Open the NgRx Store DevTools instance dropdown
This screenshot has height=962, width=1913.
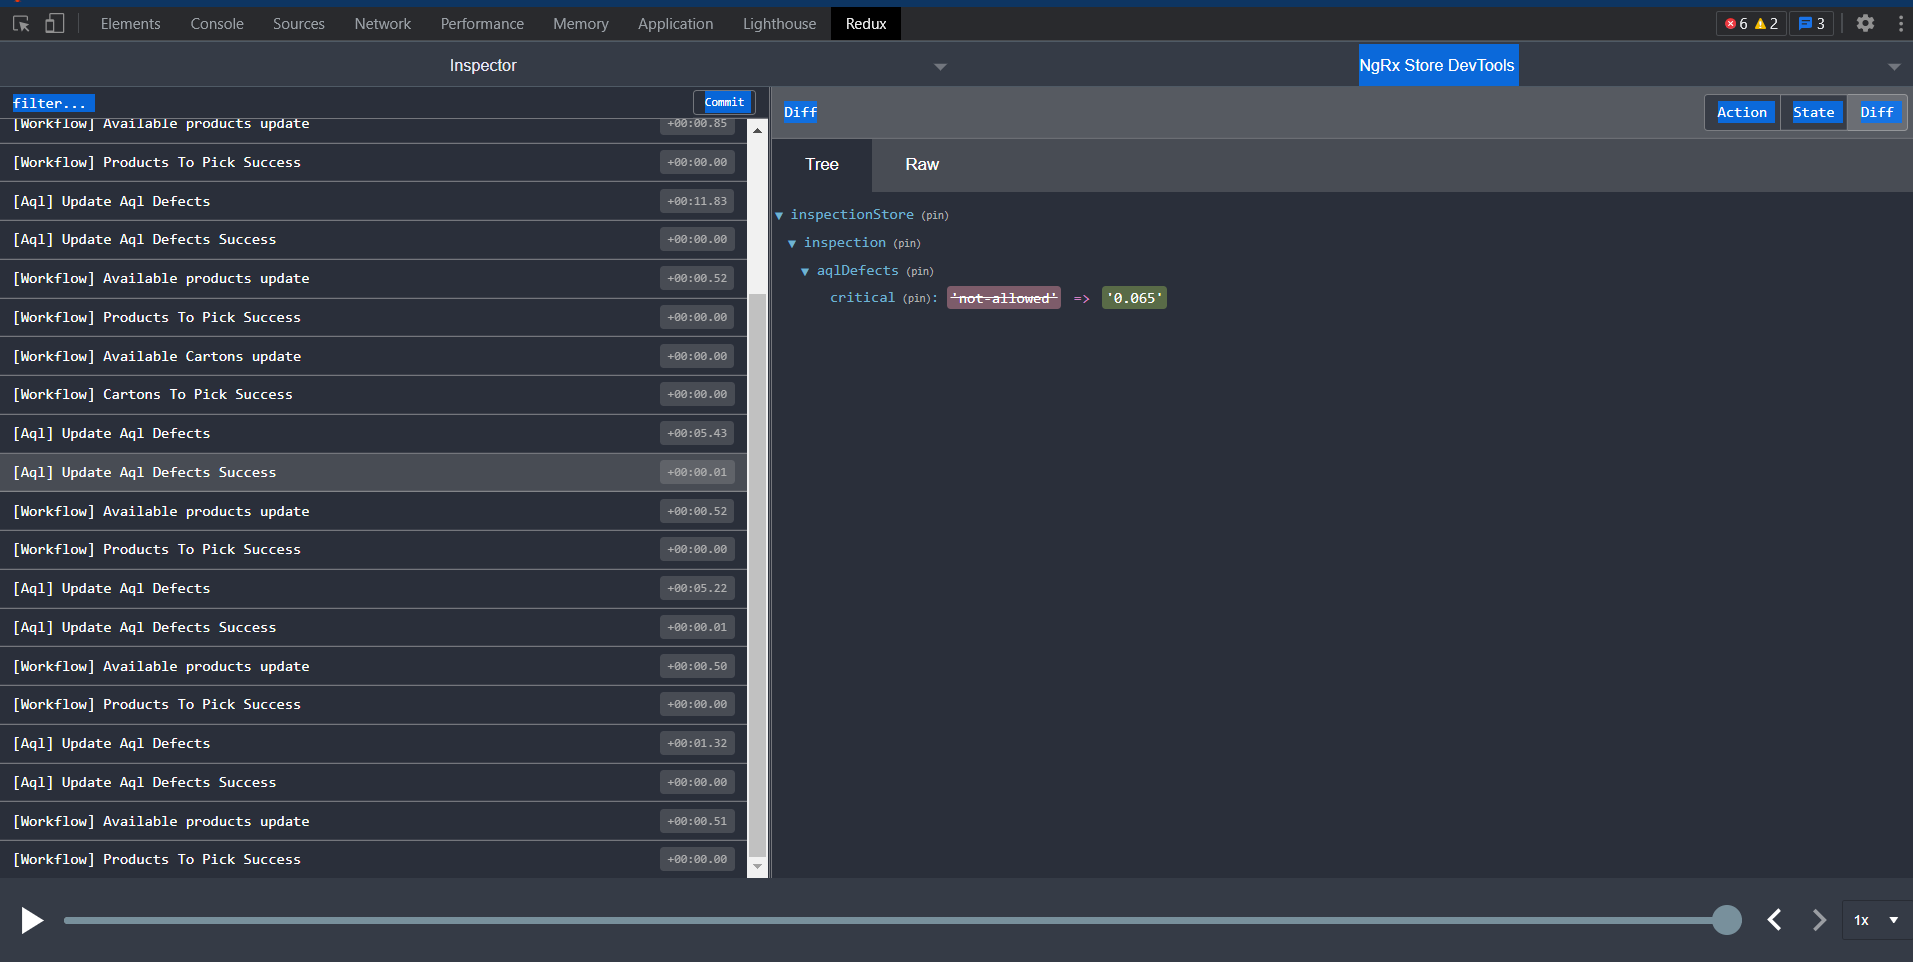(1894, 66)
